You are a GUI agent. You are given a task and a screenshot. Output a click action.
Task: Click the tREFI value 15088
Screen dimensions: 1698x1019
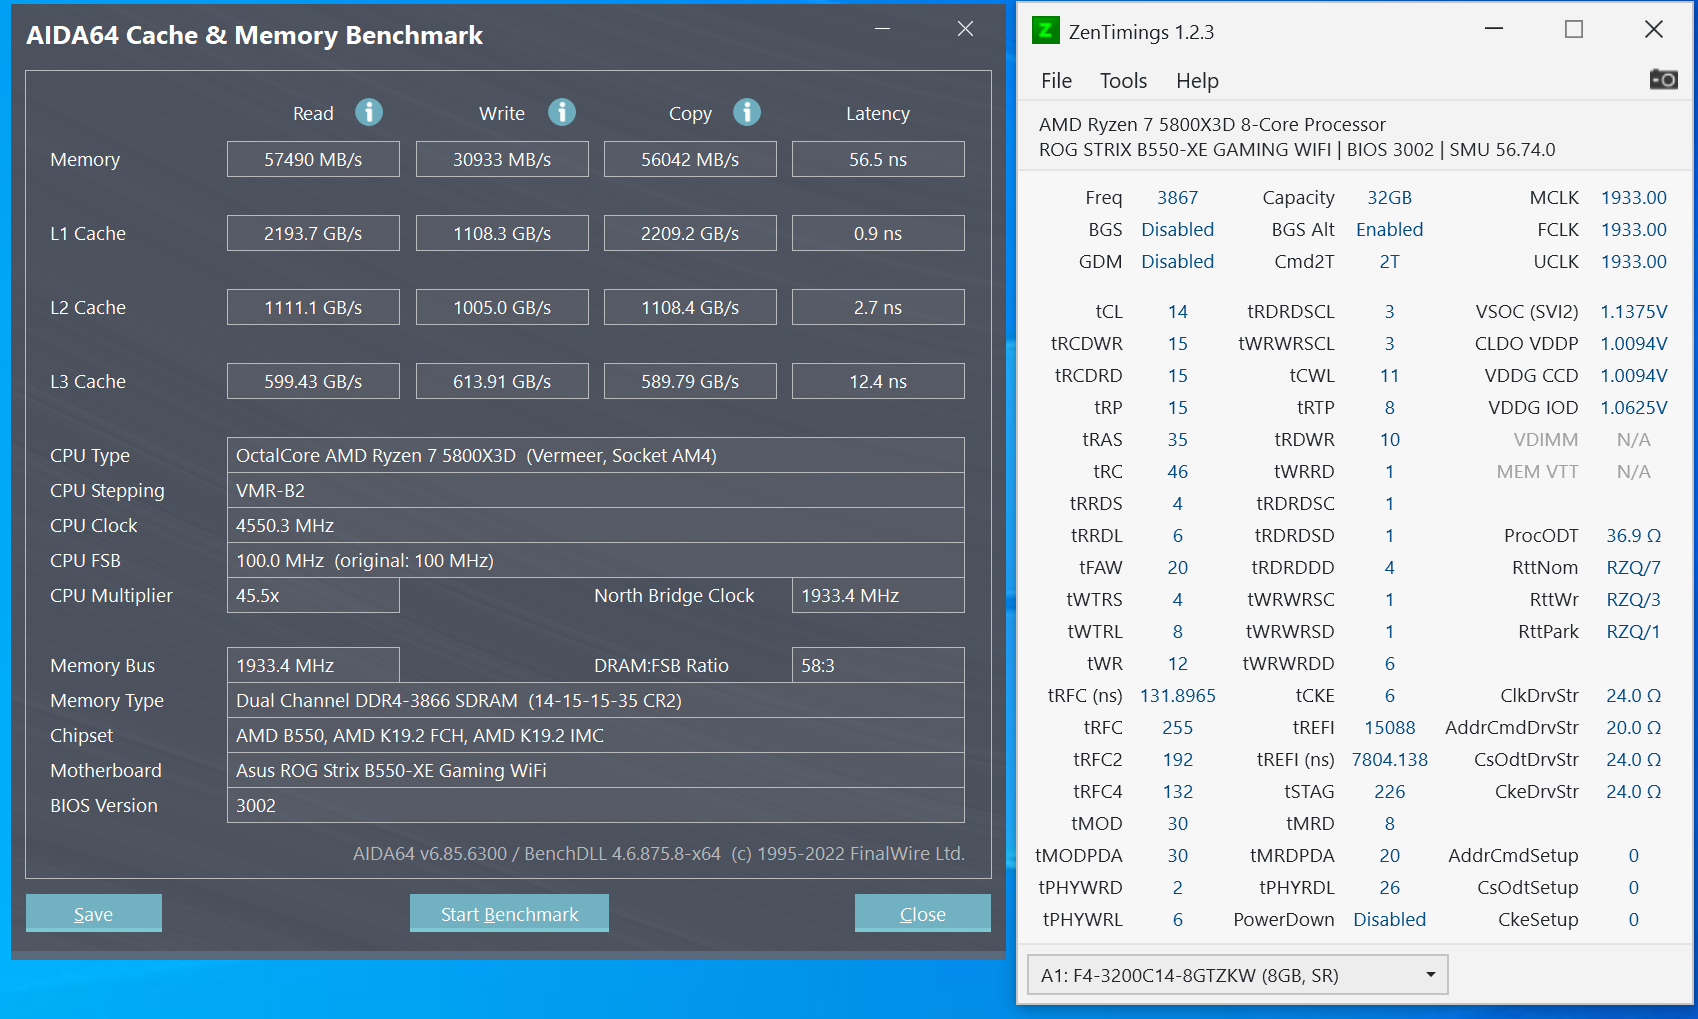point(1390,728)
